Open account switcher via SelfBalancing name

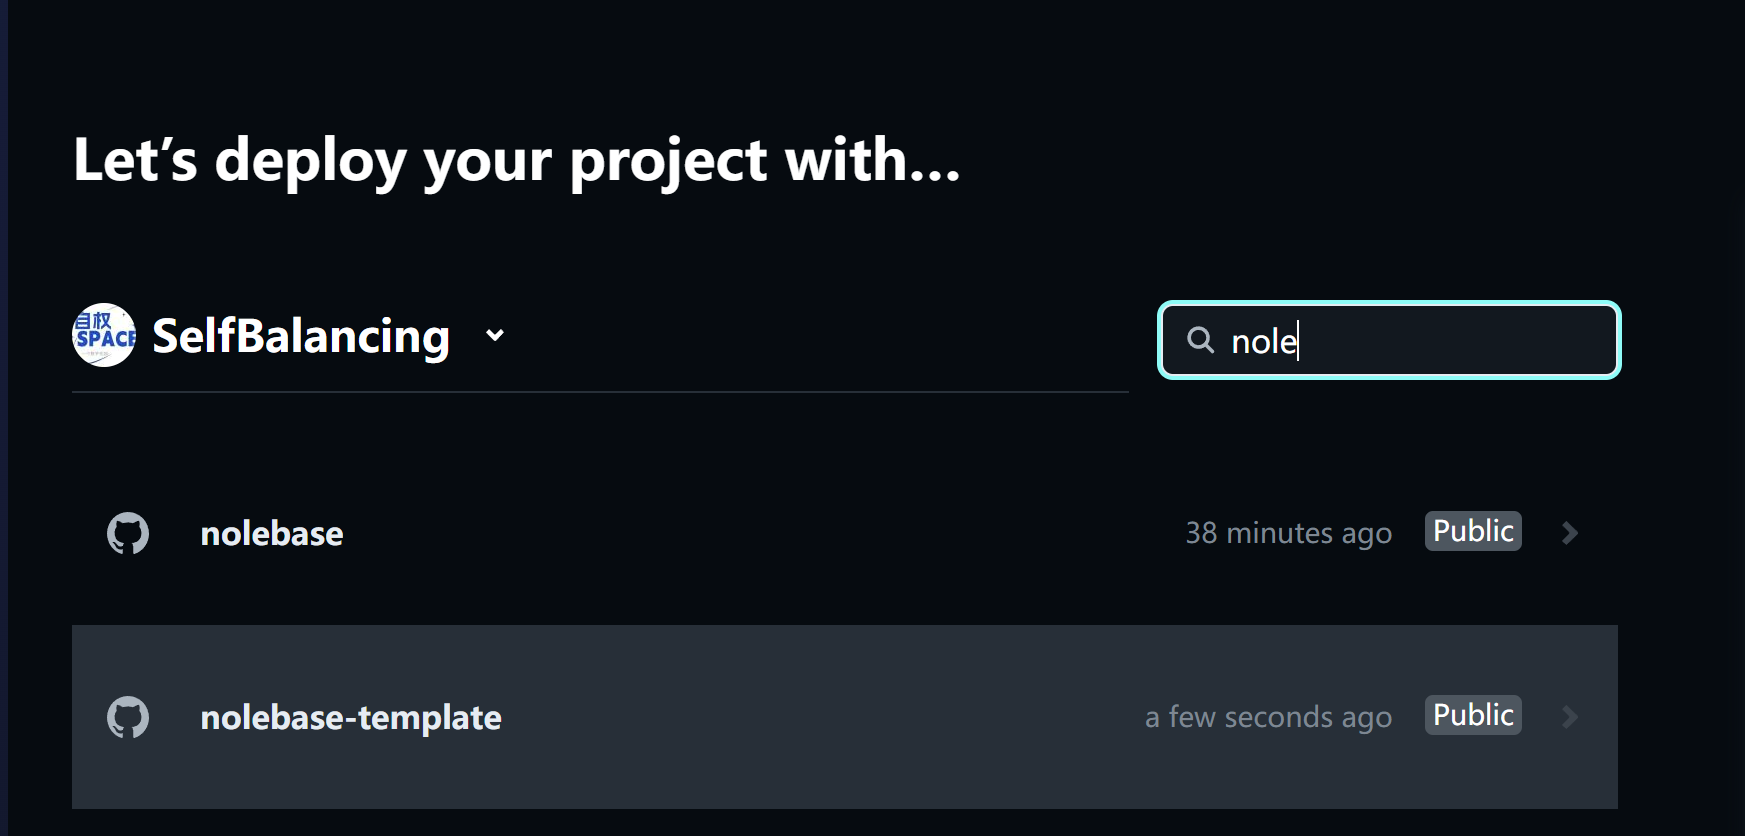(x=301, y=336)
